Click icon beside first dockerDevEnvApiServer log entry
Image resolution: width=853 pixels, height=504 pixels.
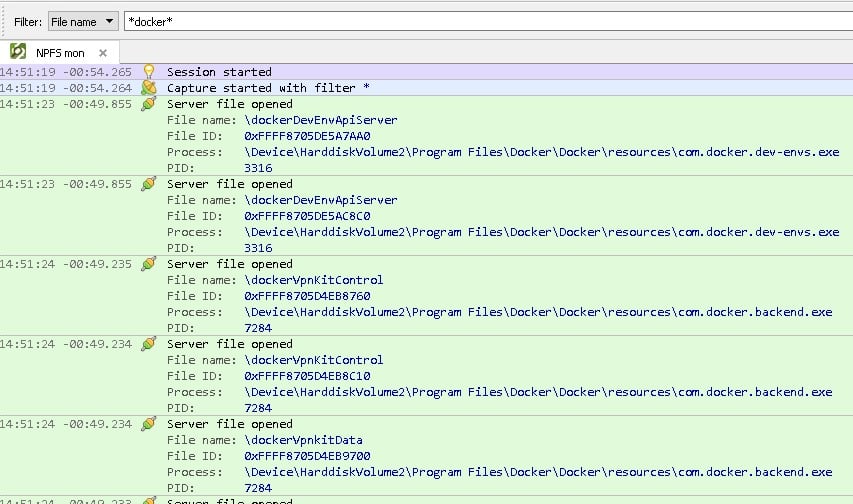tap(149, 104)
